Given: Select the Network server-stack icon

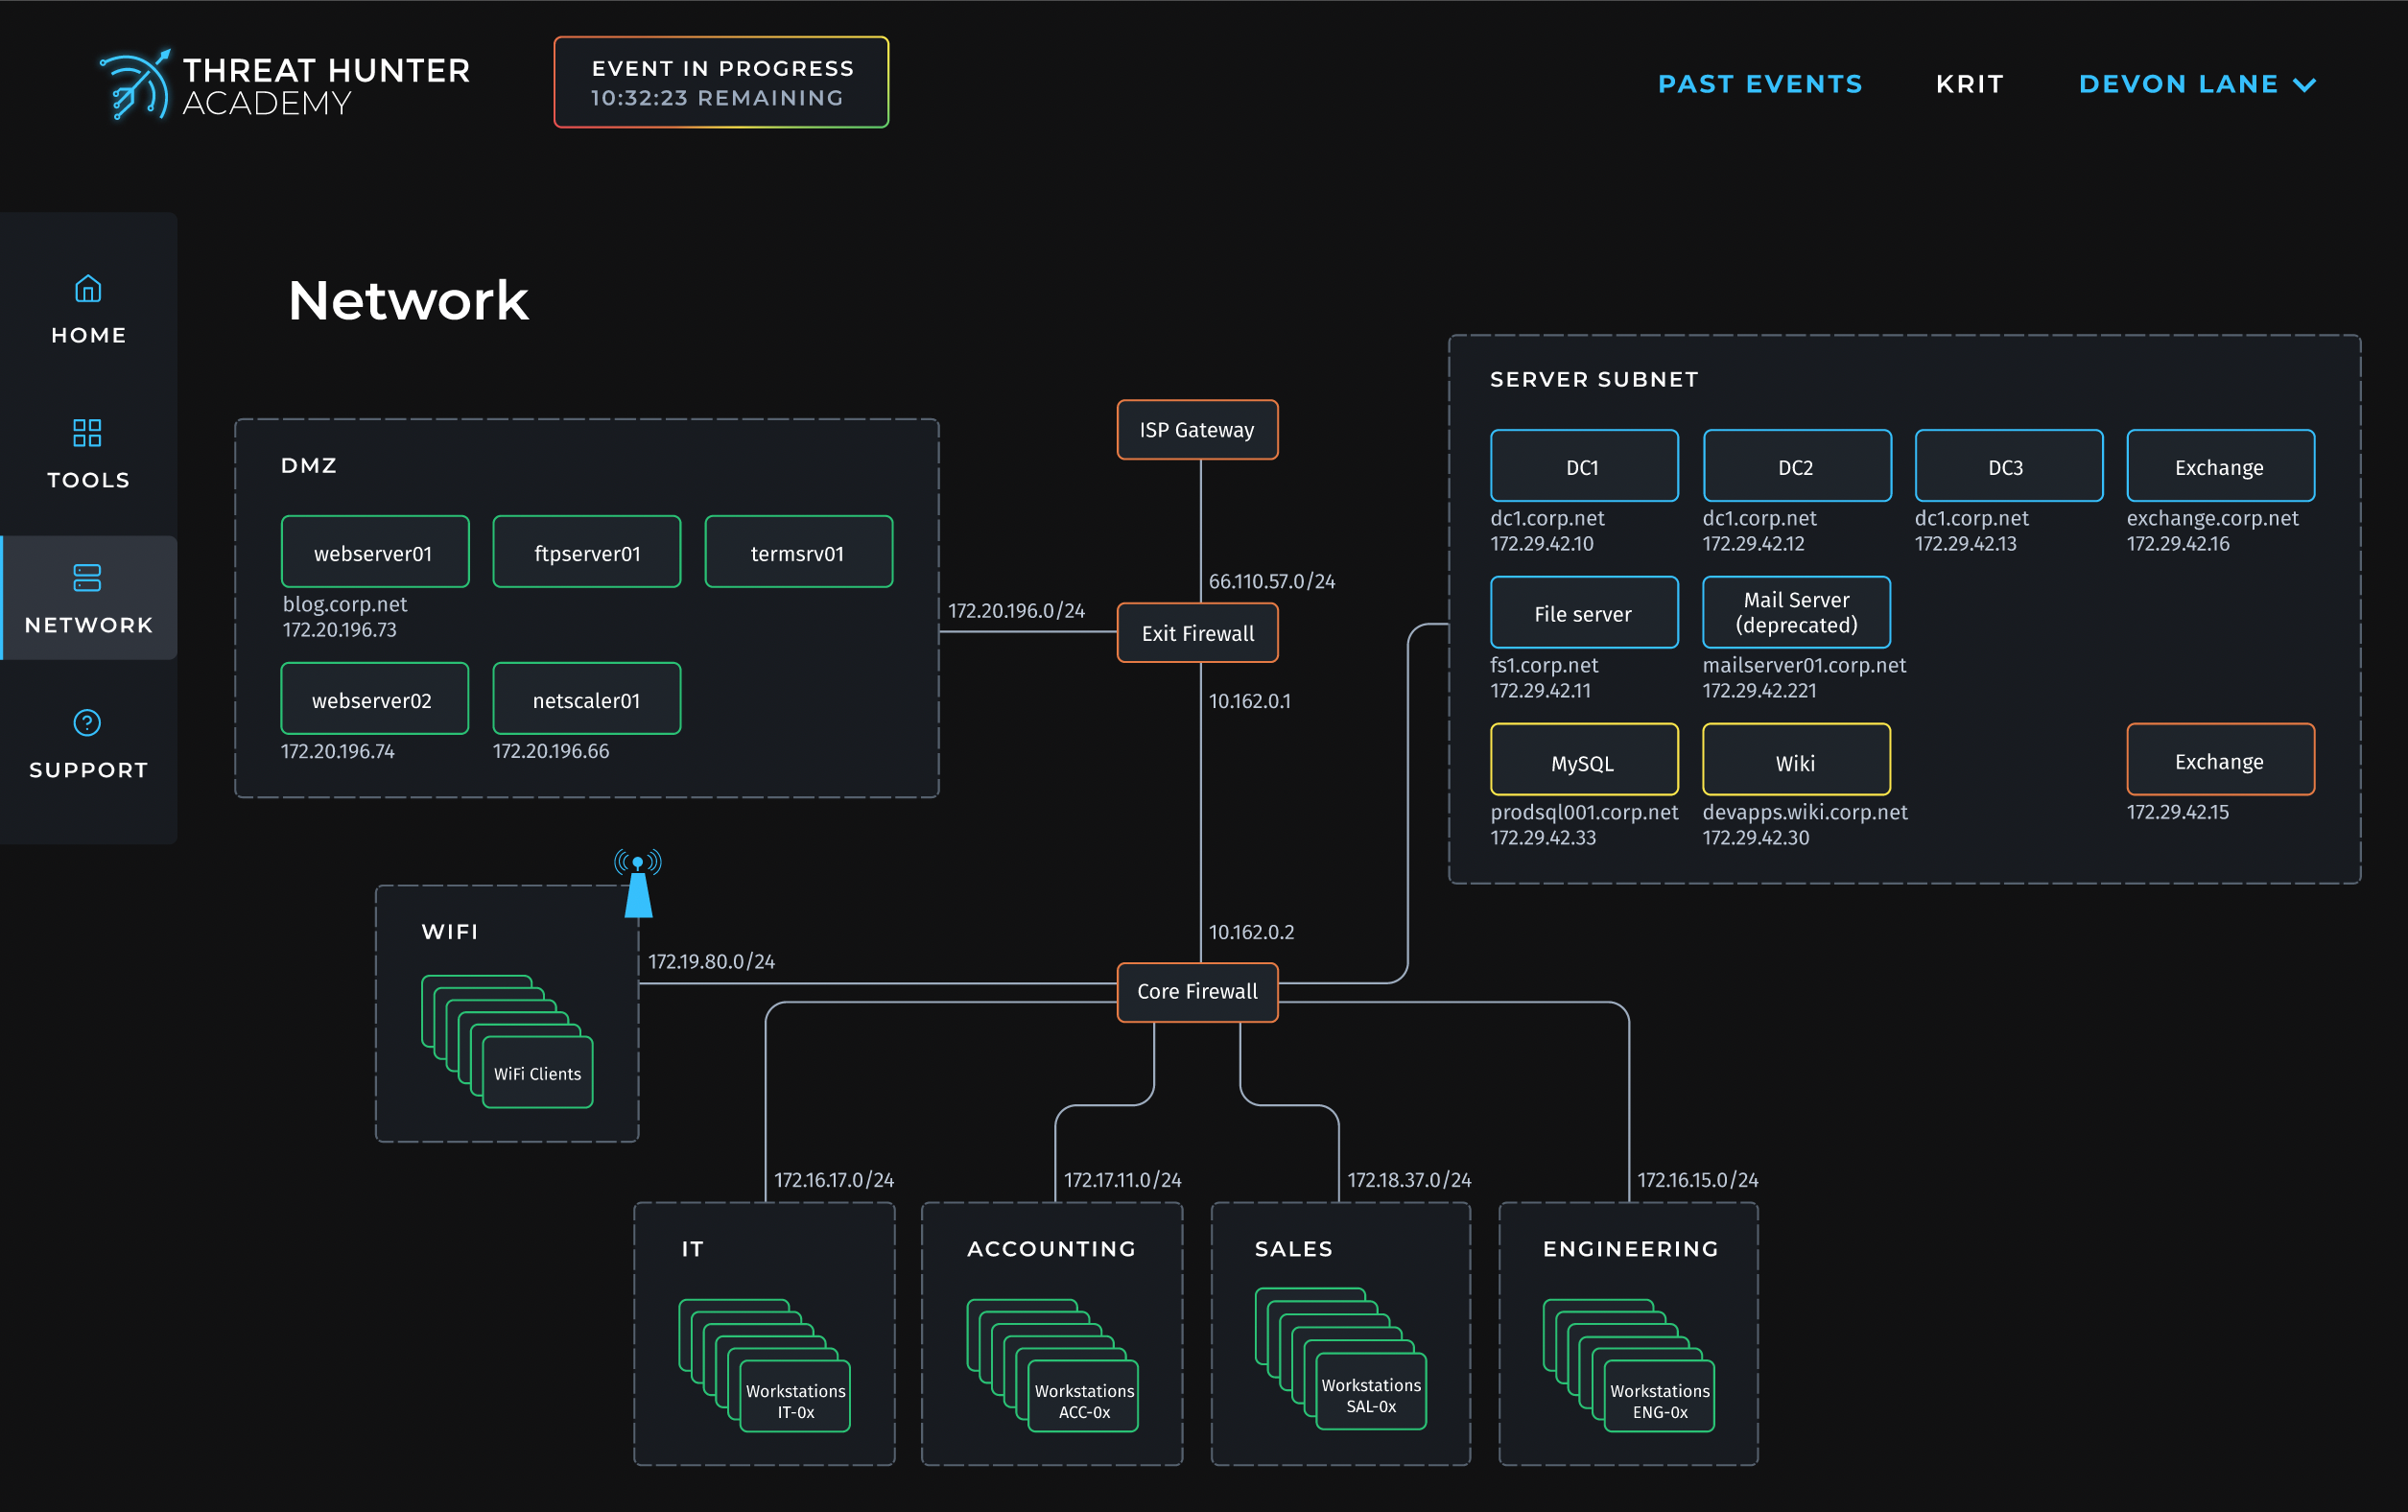Looking at the screenshot, I should pyautogui.click(x=88, y=578).
